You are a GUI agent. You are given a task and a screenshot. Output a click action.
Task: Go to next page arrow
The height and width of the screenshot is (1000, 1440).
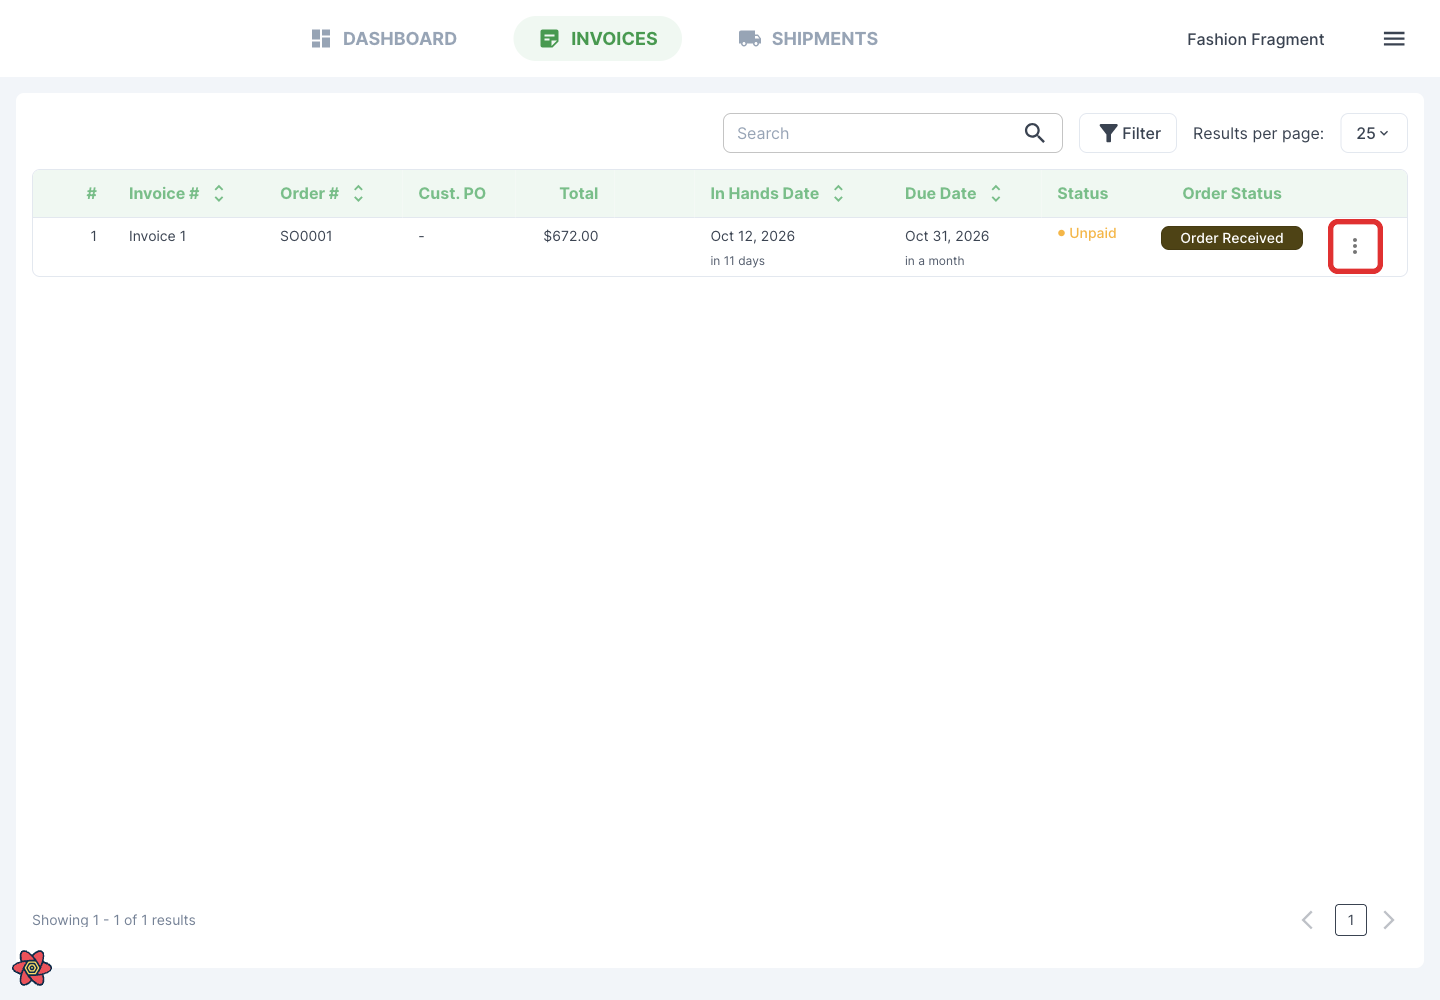tap(1389, 920)
